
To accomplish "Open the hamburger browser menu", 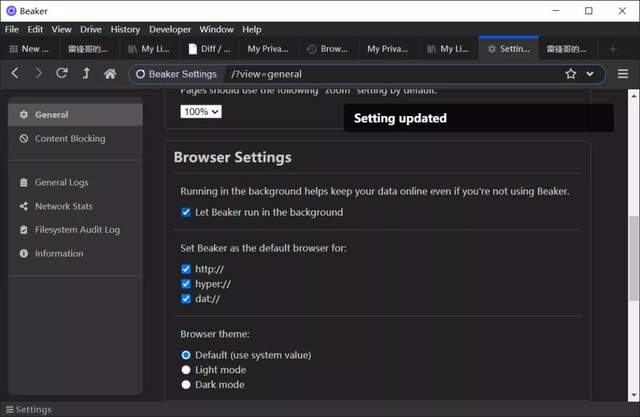I will (x=622, y=74).
